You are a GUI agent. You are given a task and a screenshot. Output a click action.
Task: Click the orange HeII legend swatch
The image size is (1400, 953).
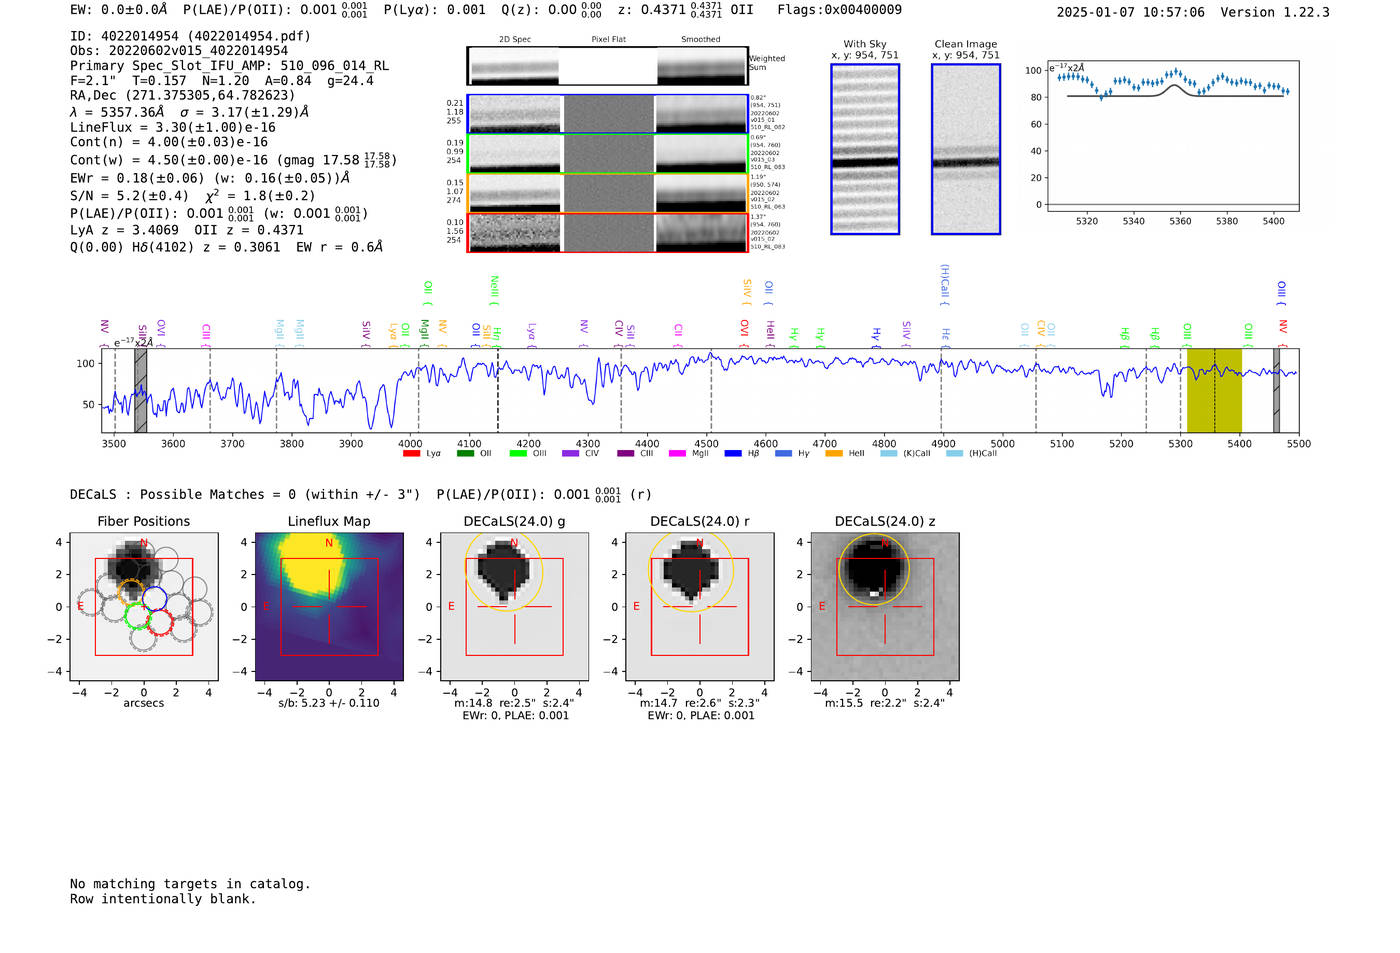(834, 454)
